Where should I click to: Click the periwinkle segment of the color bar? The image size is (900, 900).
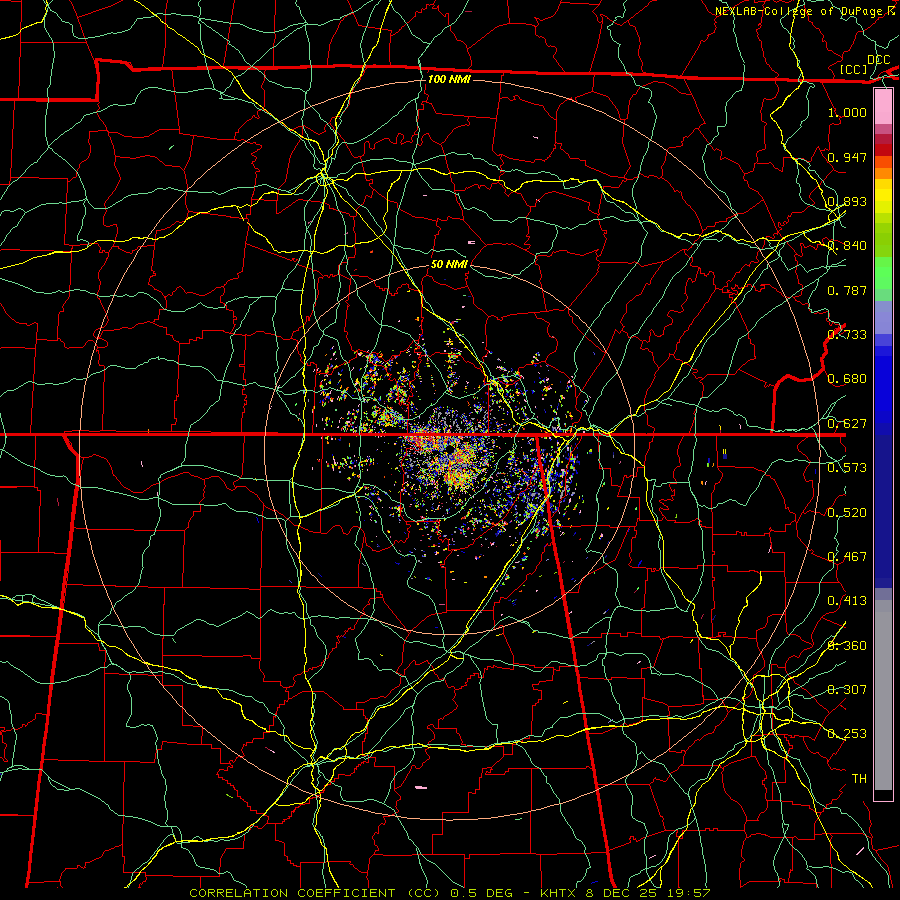point(883,317)
